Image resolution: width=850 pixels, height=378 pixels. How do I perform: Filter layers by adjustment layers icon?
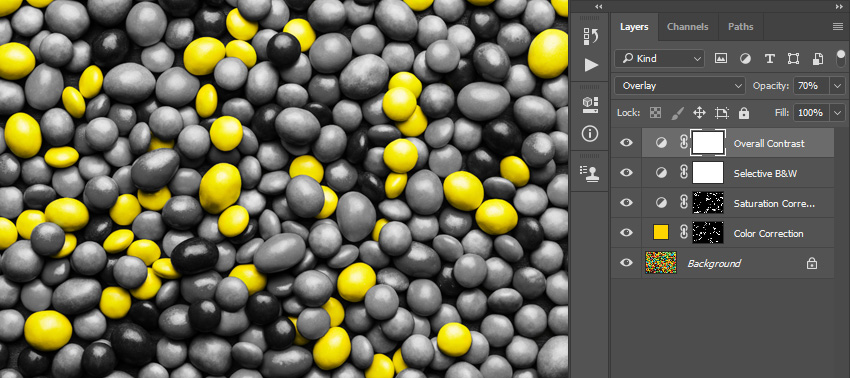point(745,59)
